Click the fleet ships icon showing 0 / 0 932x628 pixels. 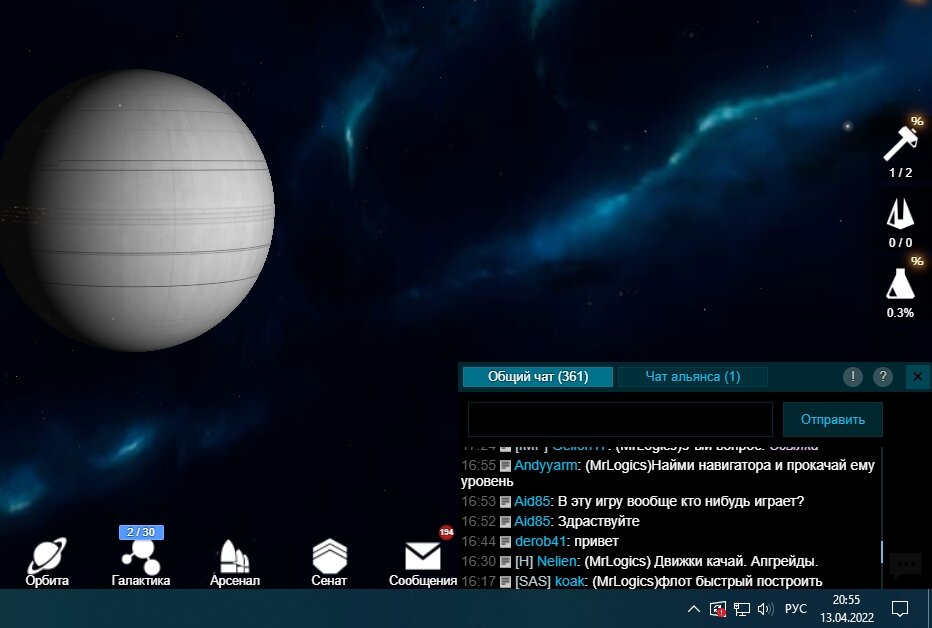click(900, 214)
